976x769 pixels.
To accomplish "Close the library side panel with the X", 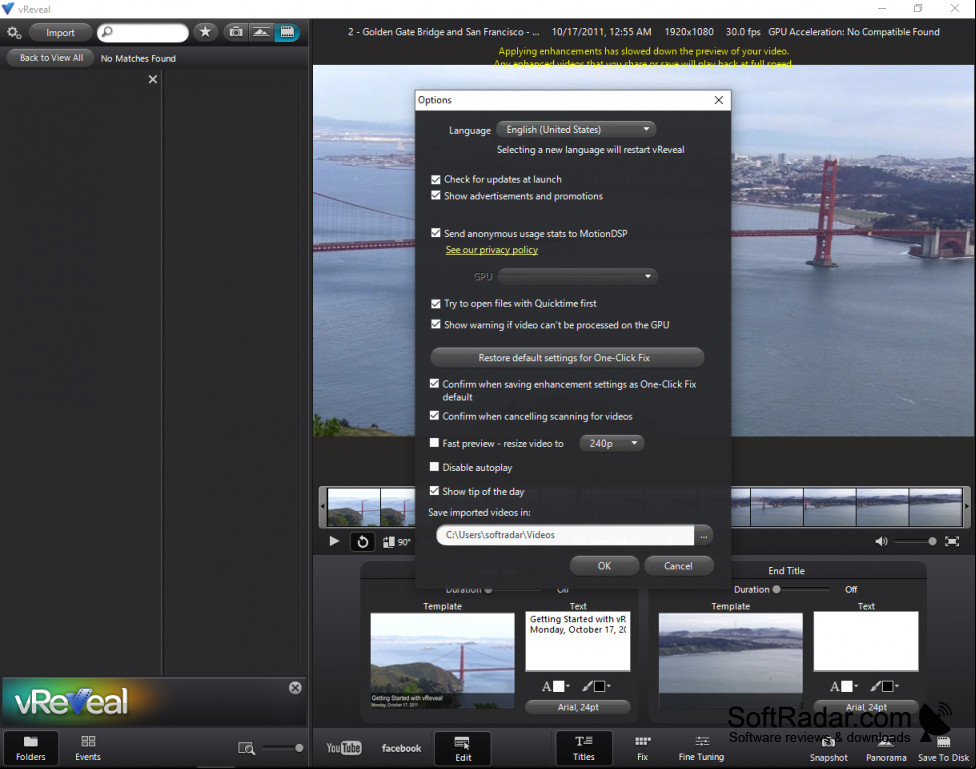I will click(152, 79).
